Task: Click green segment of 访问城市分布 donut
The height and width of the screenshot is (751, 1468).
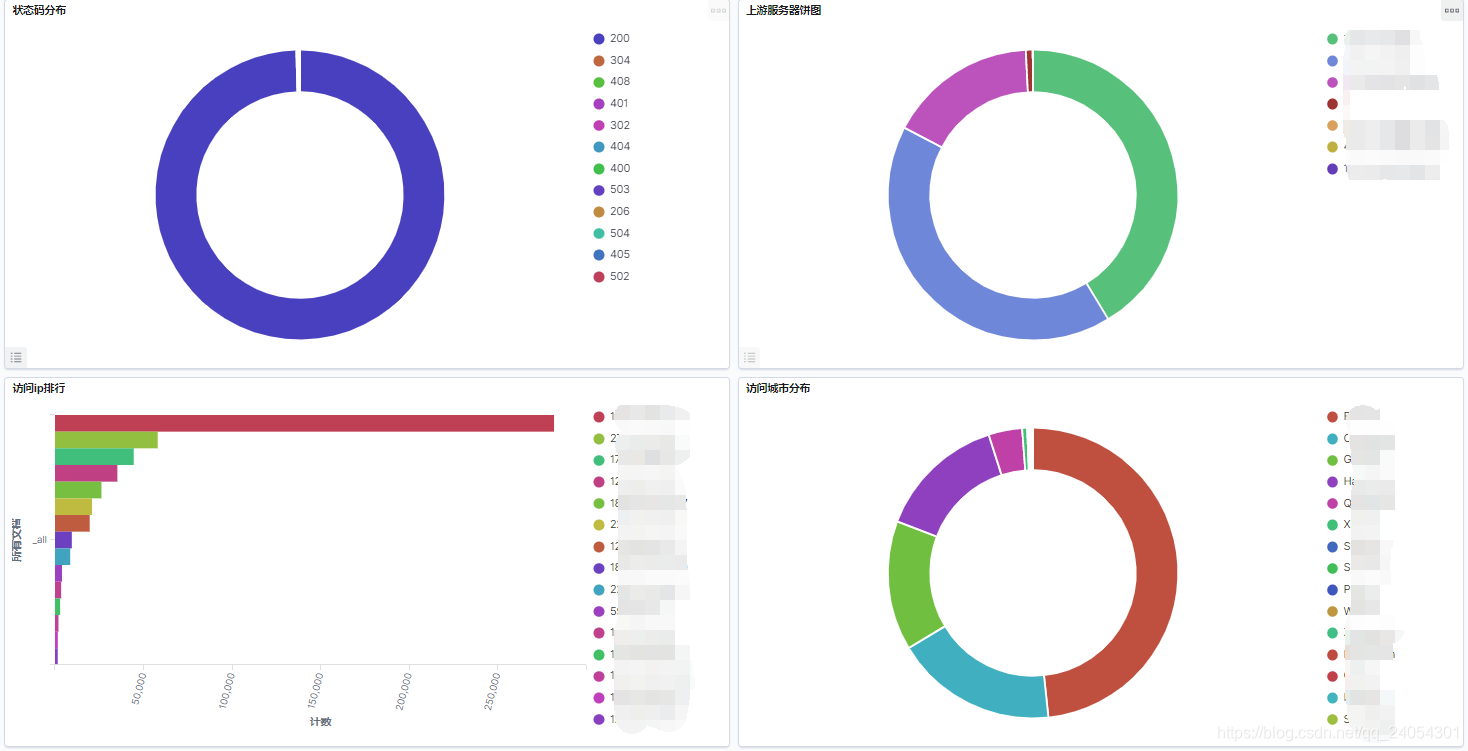Action: [x=908, y=585]
